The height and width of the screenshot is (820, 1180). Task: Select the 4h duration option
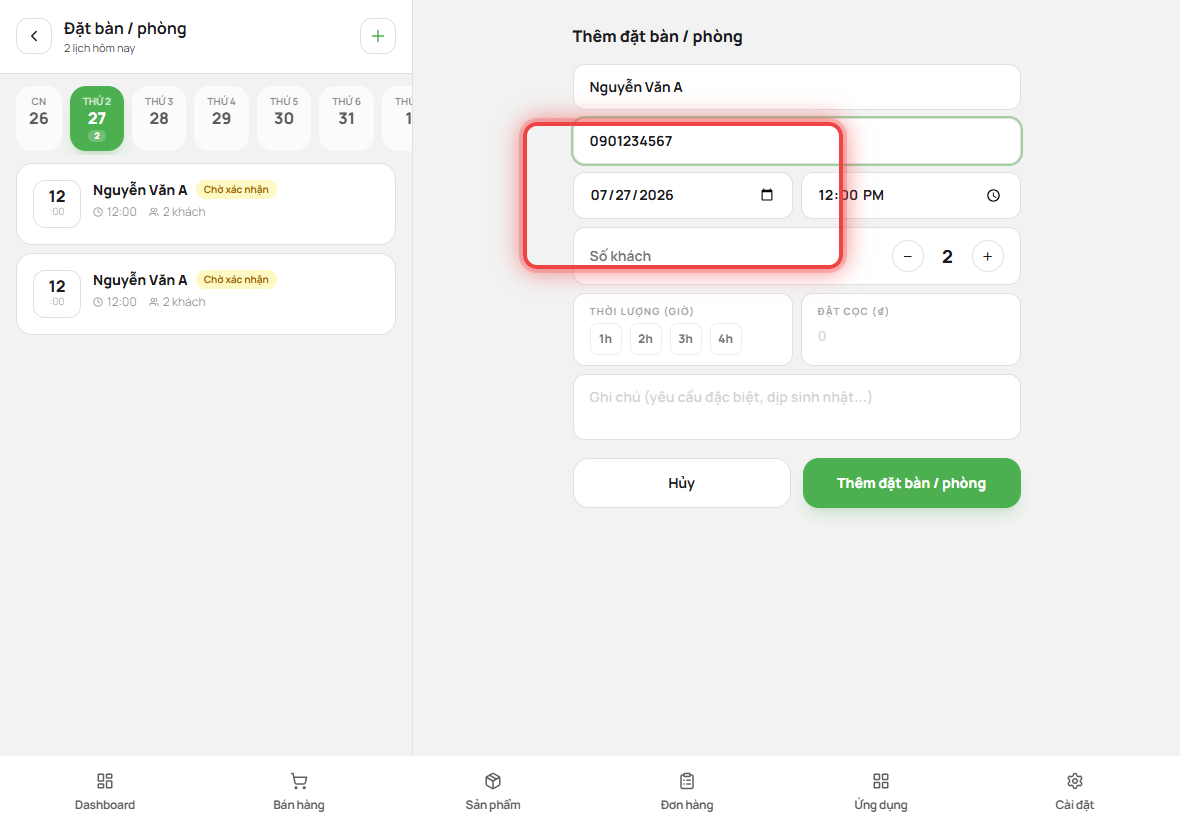point(725,339)
